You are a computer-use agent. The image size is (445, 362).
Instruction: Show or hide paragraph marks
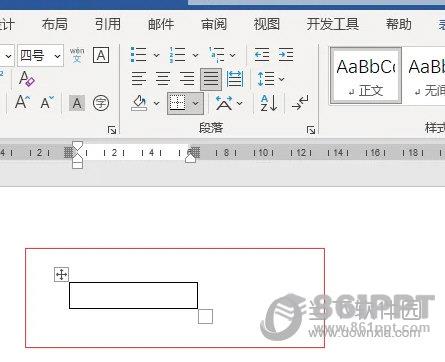click(x=300, y=103)
